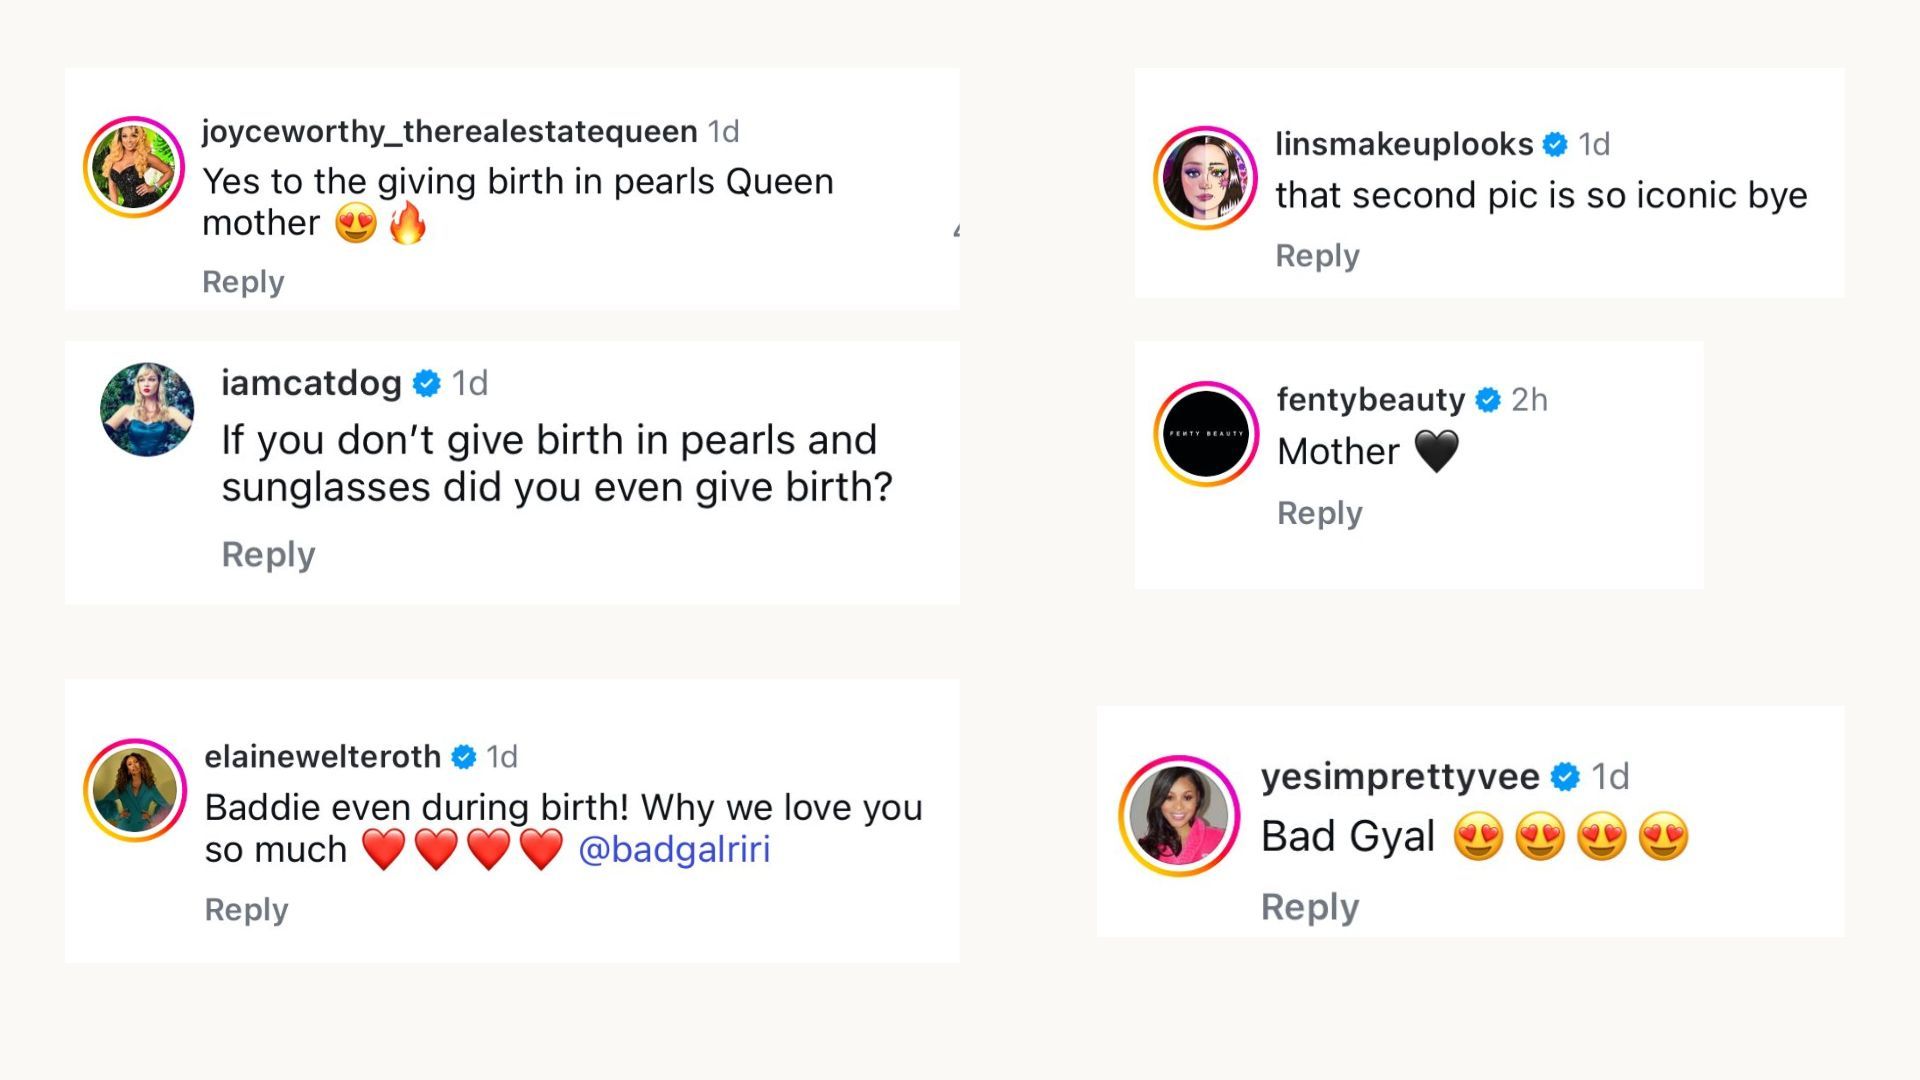Open the elainewelteroth username link
Viewport: 1920px width, 1080px height.
322,757
